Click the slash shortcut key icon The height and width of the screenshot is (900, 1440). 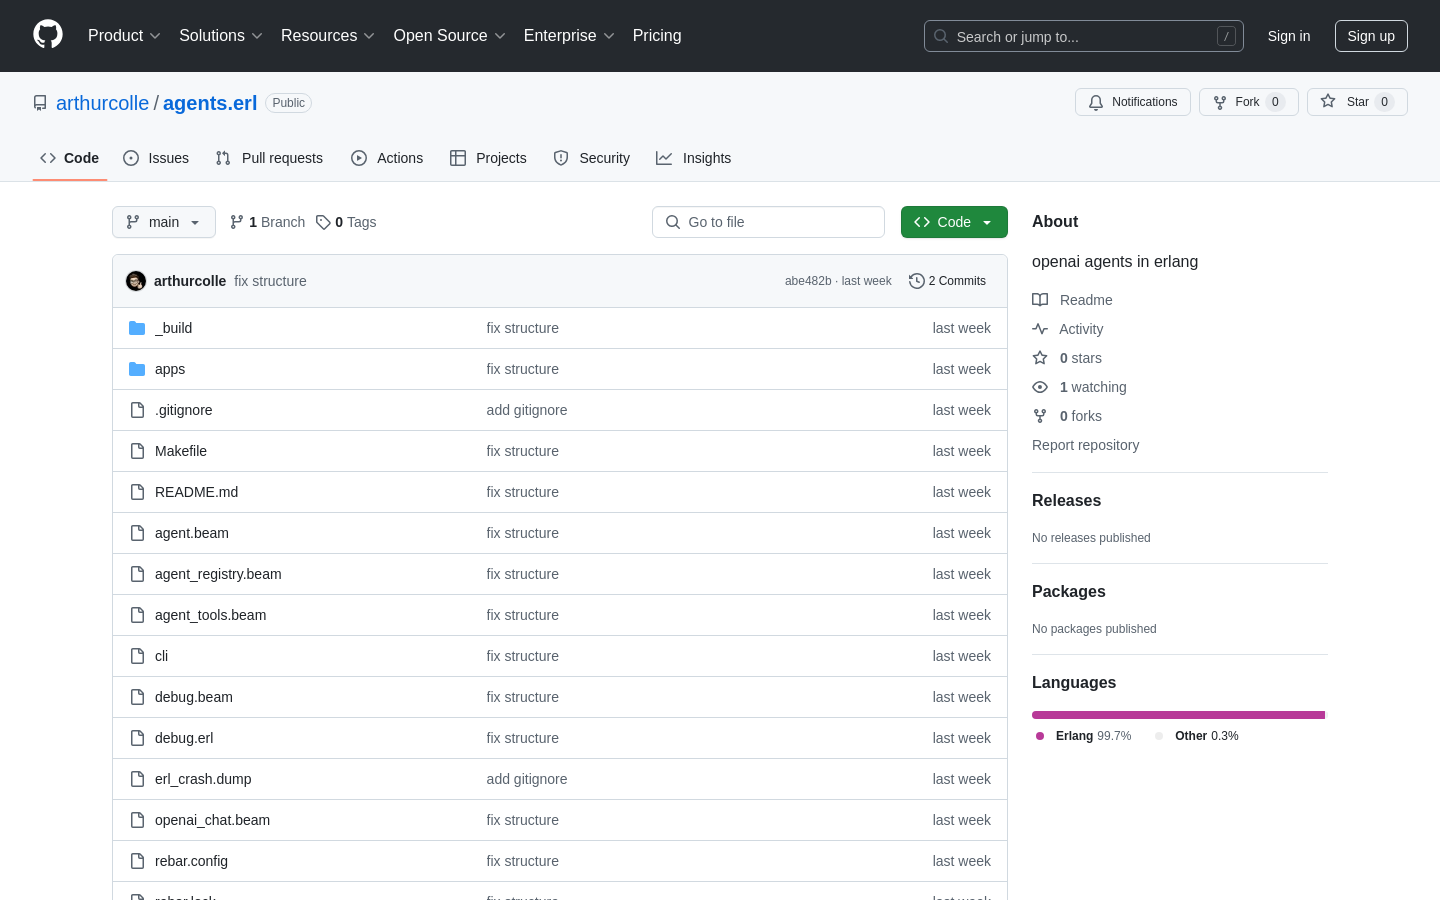[1226, 36]
